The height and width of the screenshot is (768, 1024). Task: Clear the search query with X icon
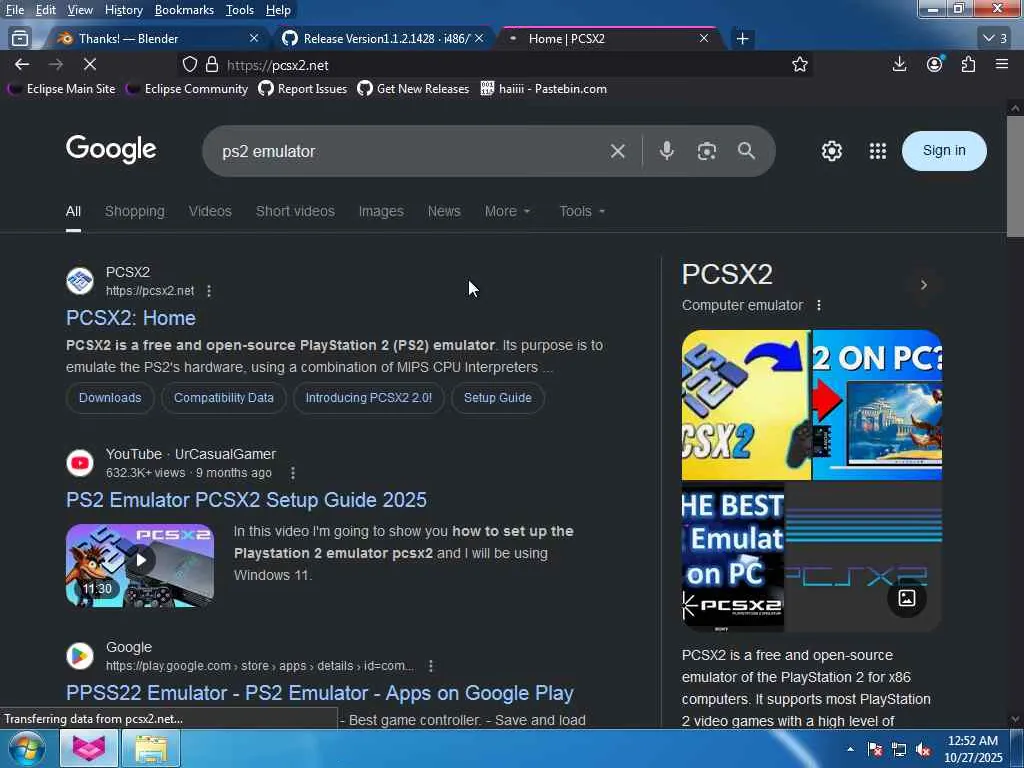[617, 151]
